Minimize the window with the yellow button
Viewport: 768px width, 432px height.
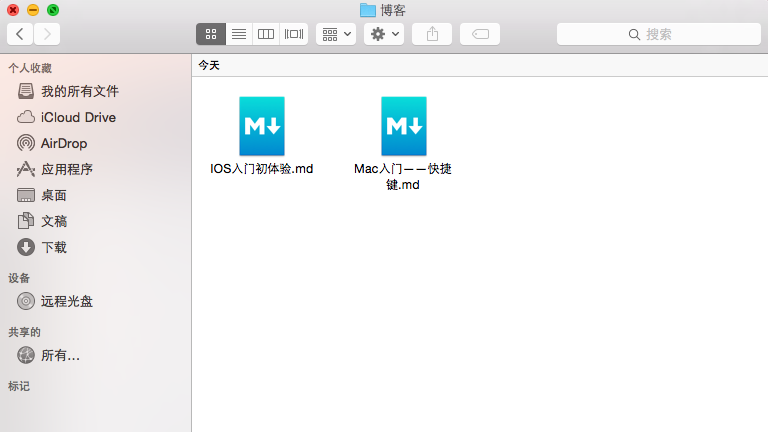tap(33, 10)
